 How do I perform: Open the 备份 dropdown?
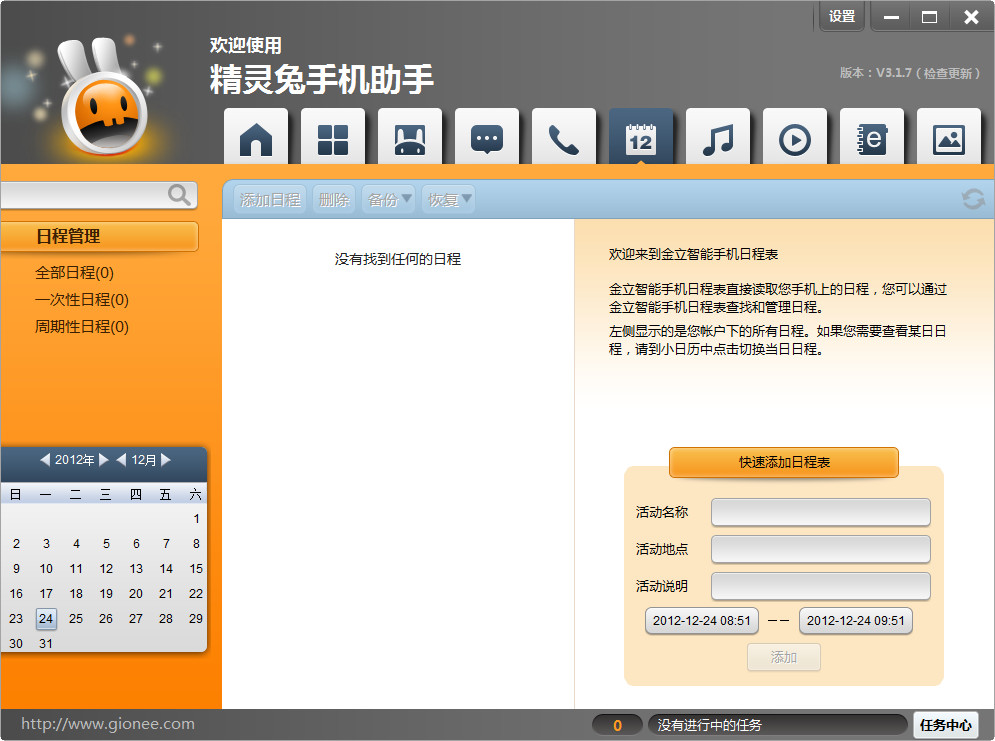pyautogui.click(x=388, y=200)
